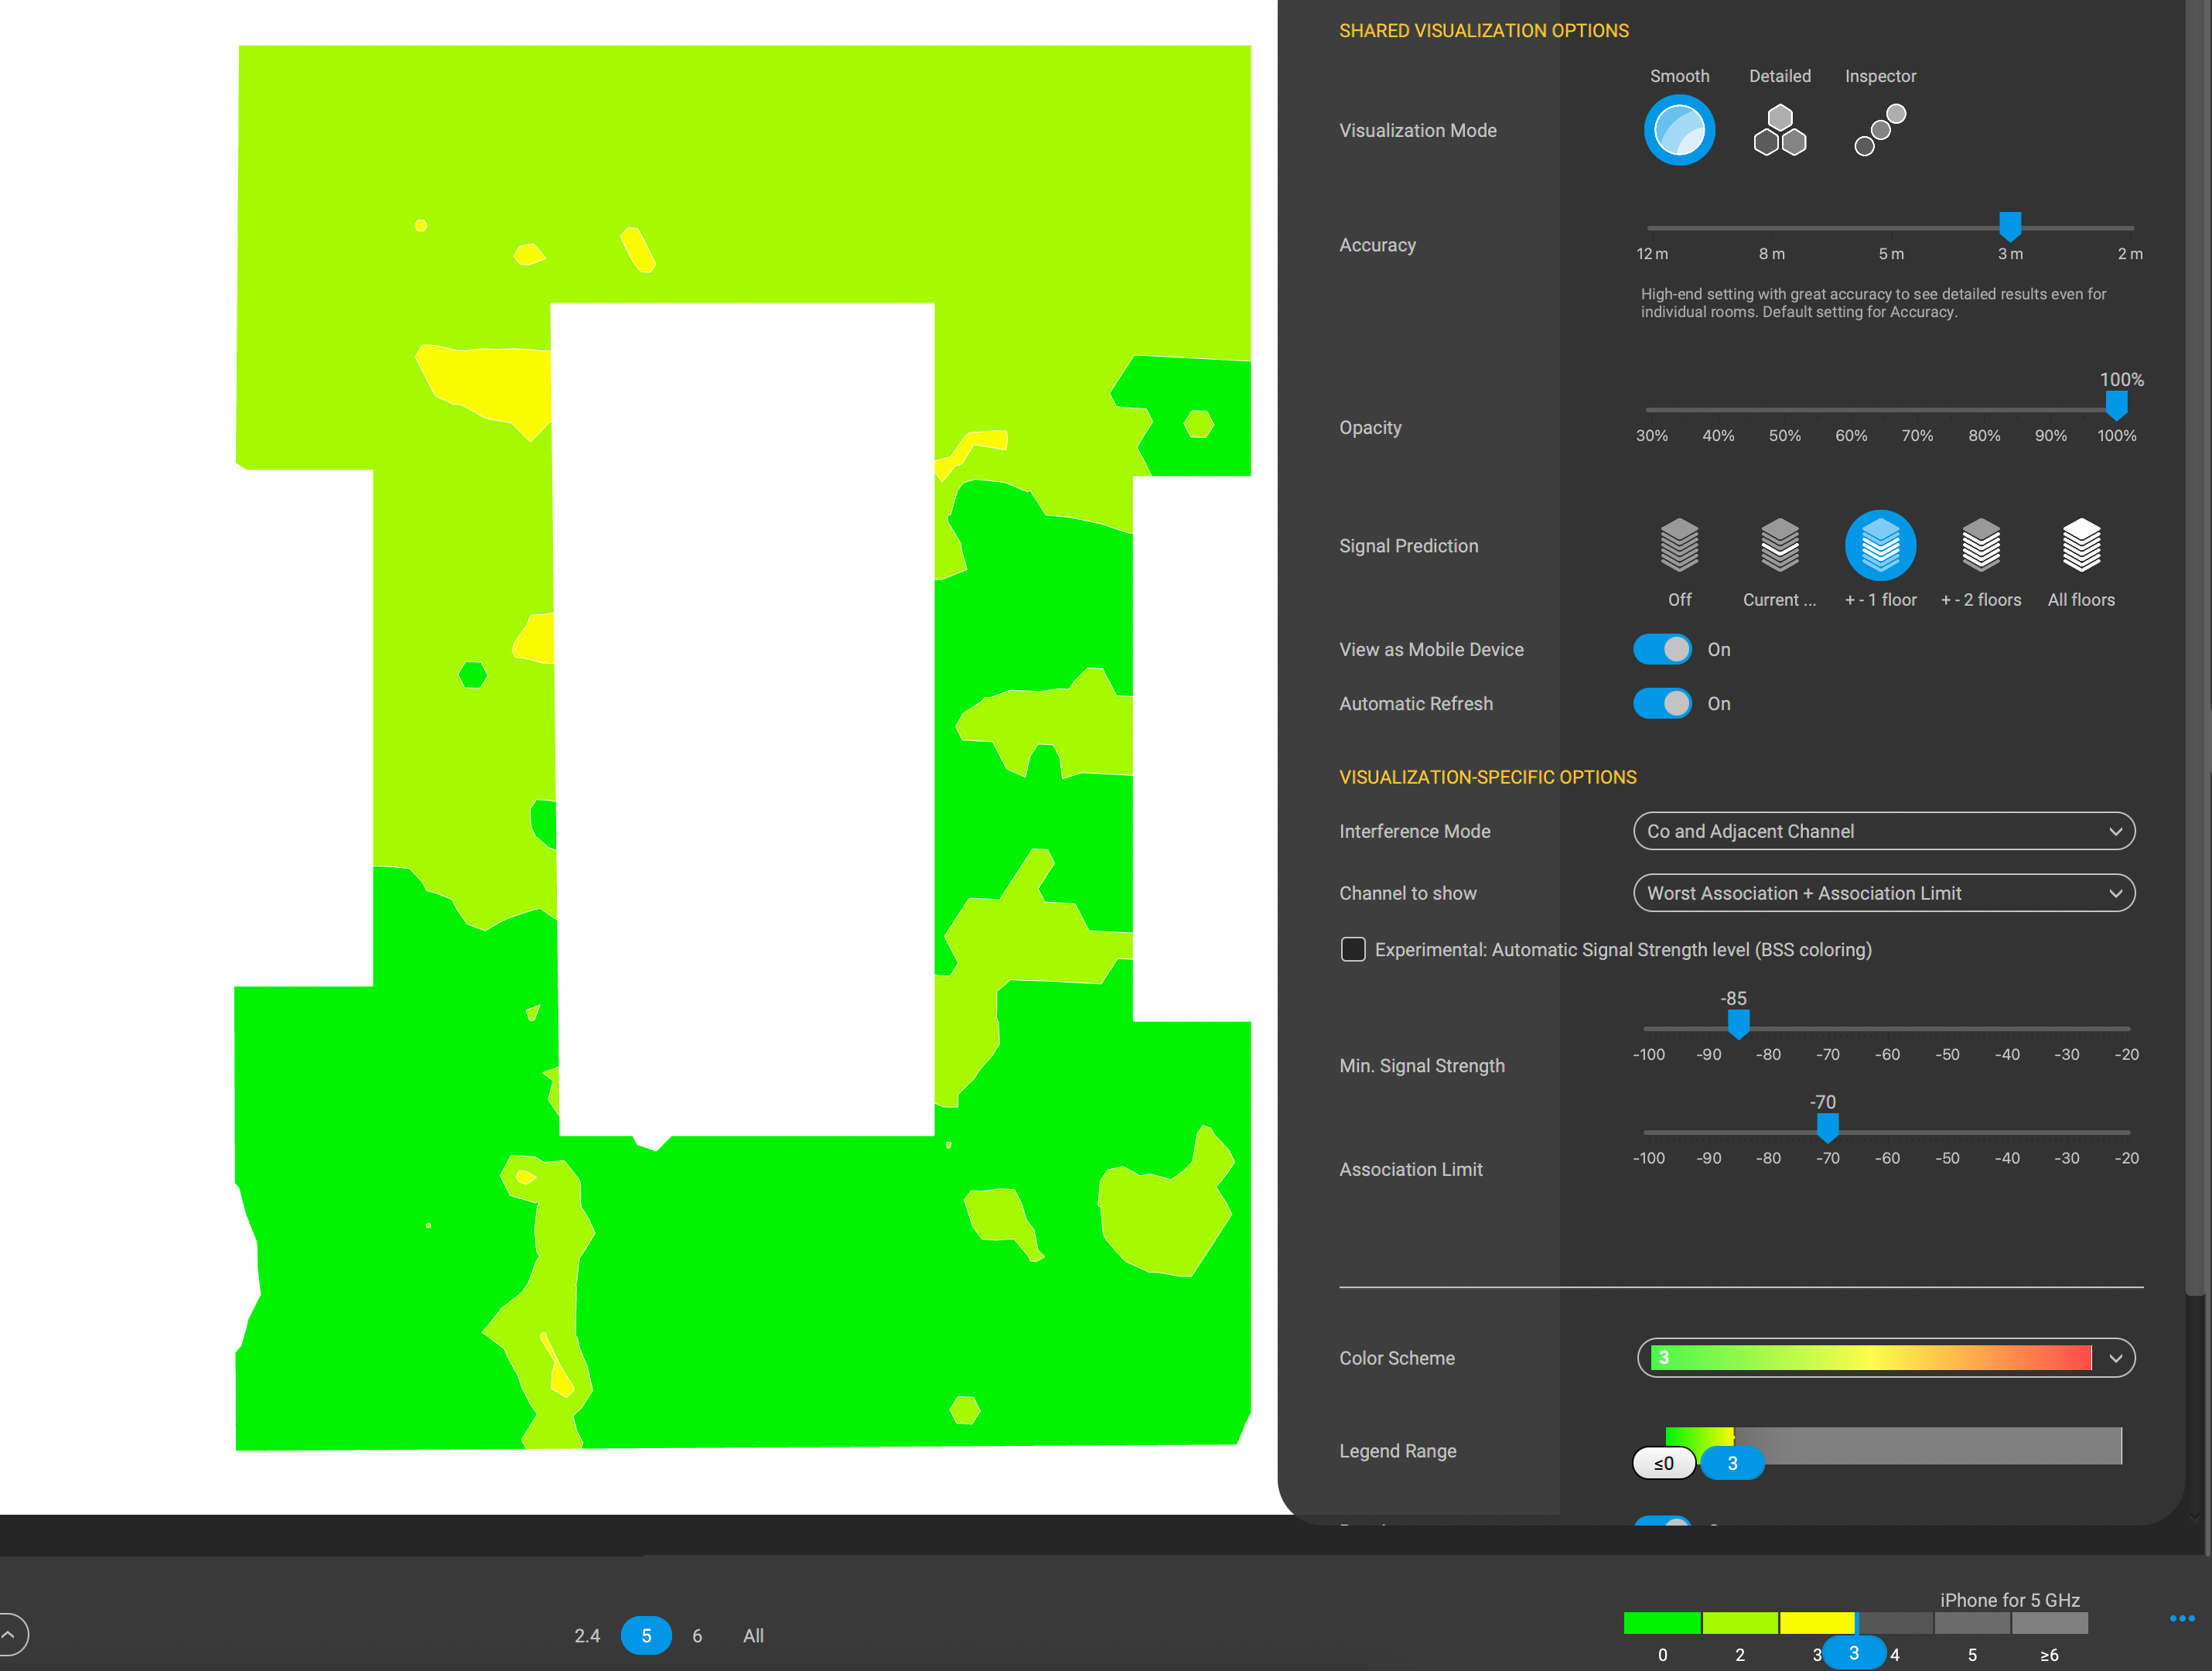The image size is (2212, 1671).
Task: Click the 70% opacity label
Action: point(1916,436)
